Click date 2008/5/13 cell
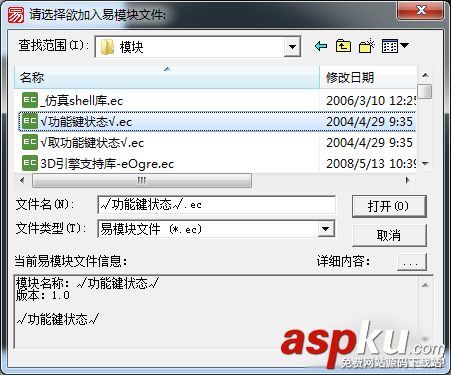Viewport: 451px width, 375px height. click(371, 163)
